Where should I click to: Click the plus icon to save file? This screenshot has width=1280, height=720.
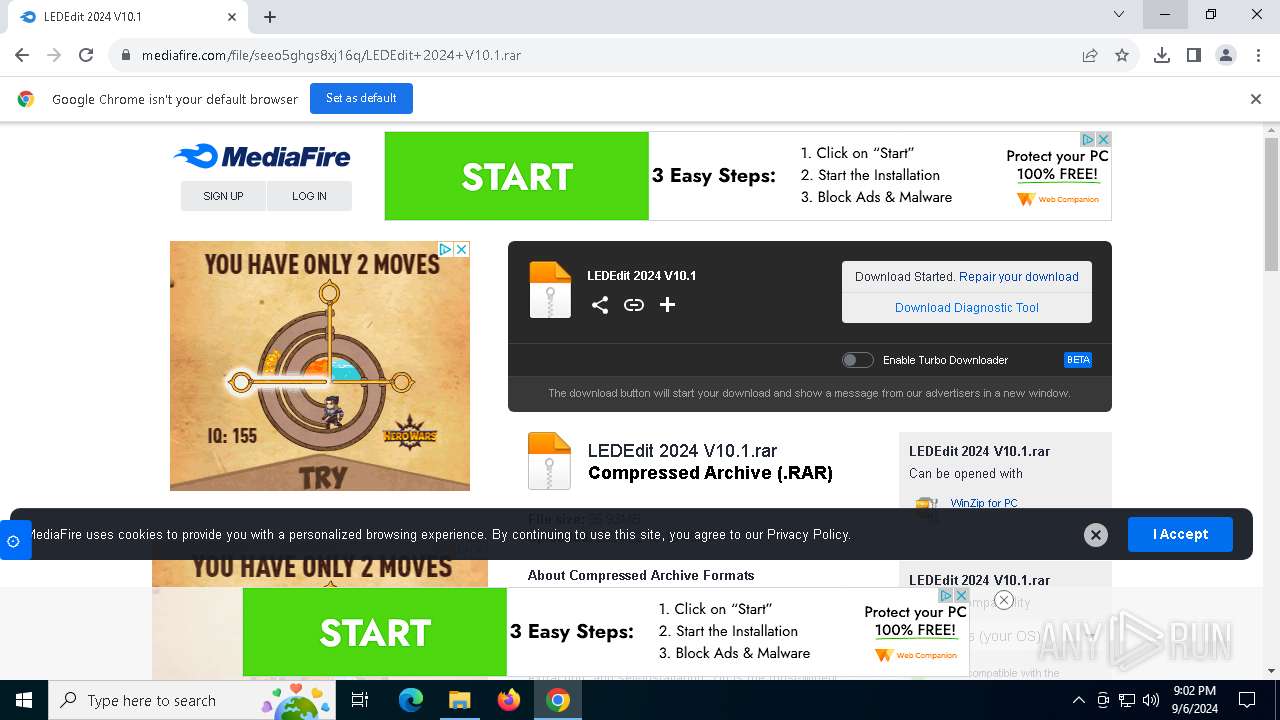[667, 305]
